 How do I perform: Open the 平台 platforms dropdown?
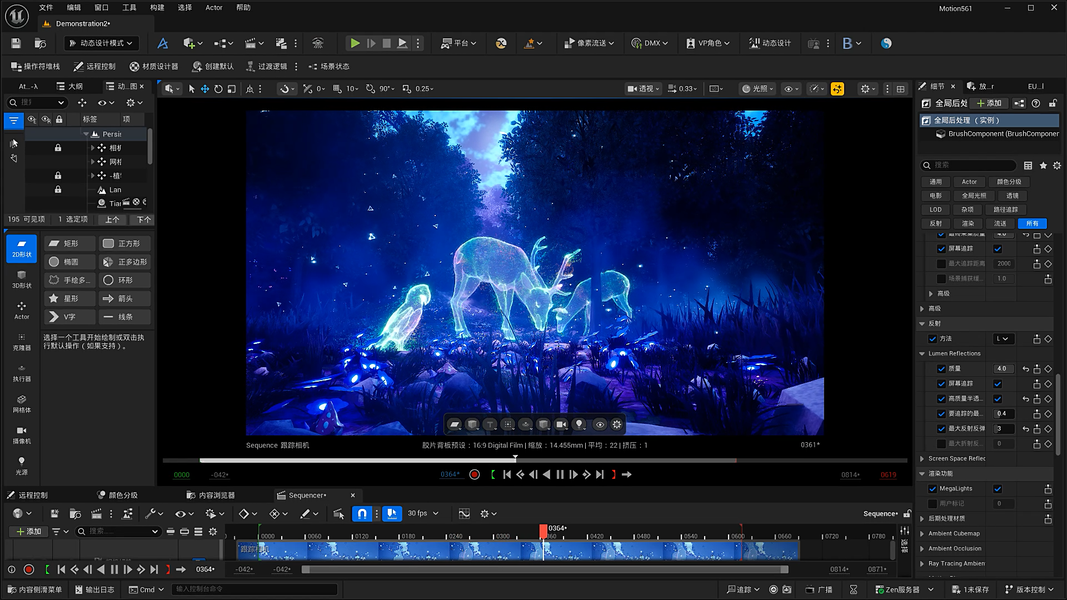click(x=459, y=43)
